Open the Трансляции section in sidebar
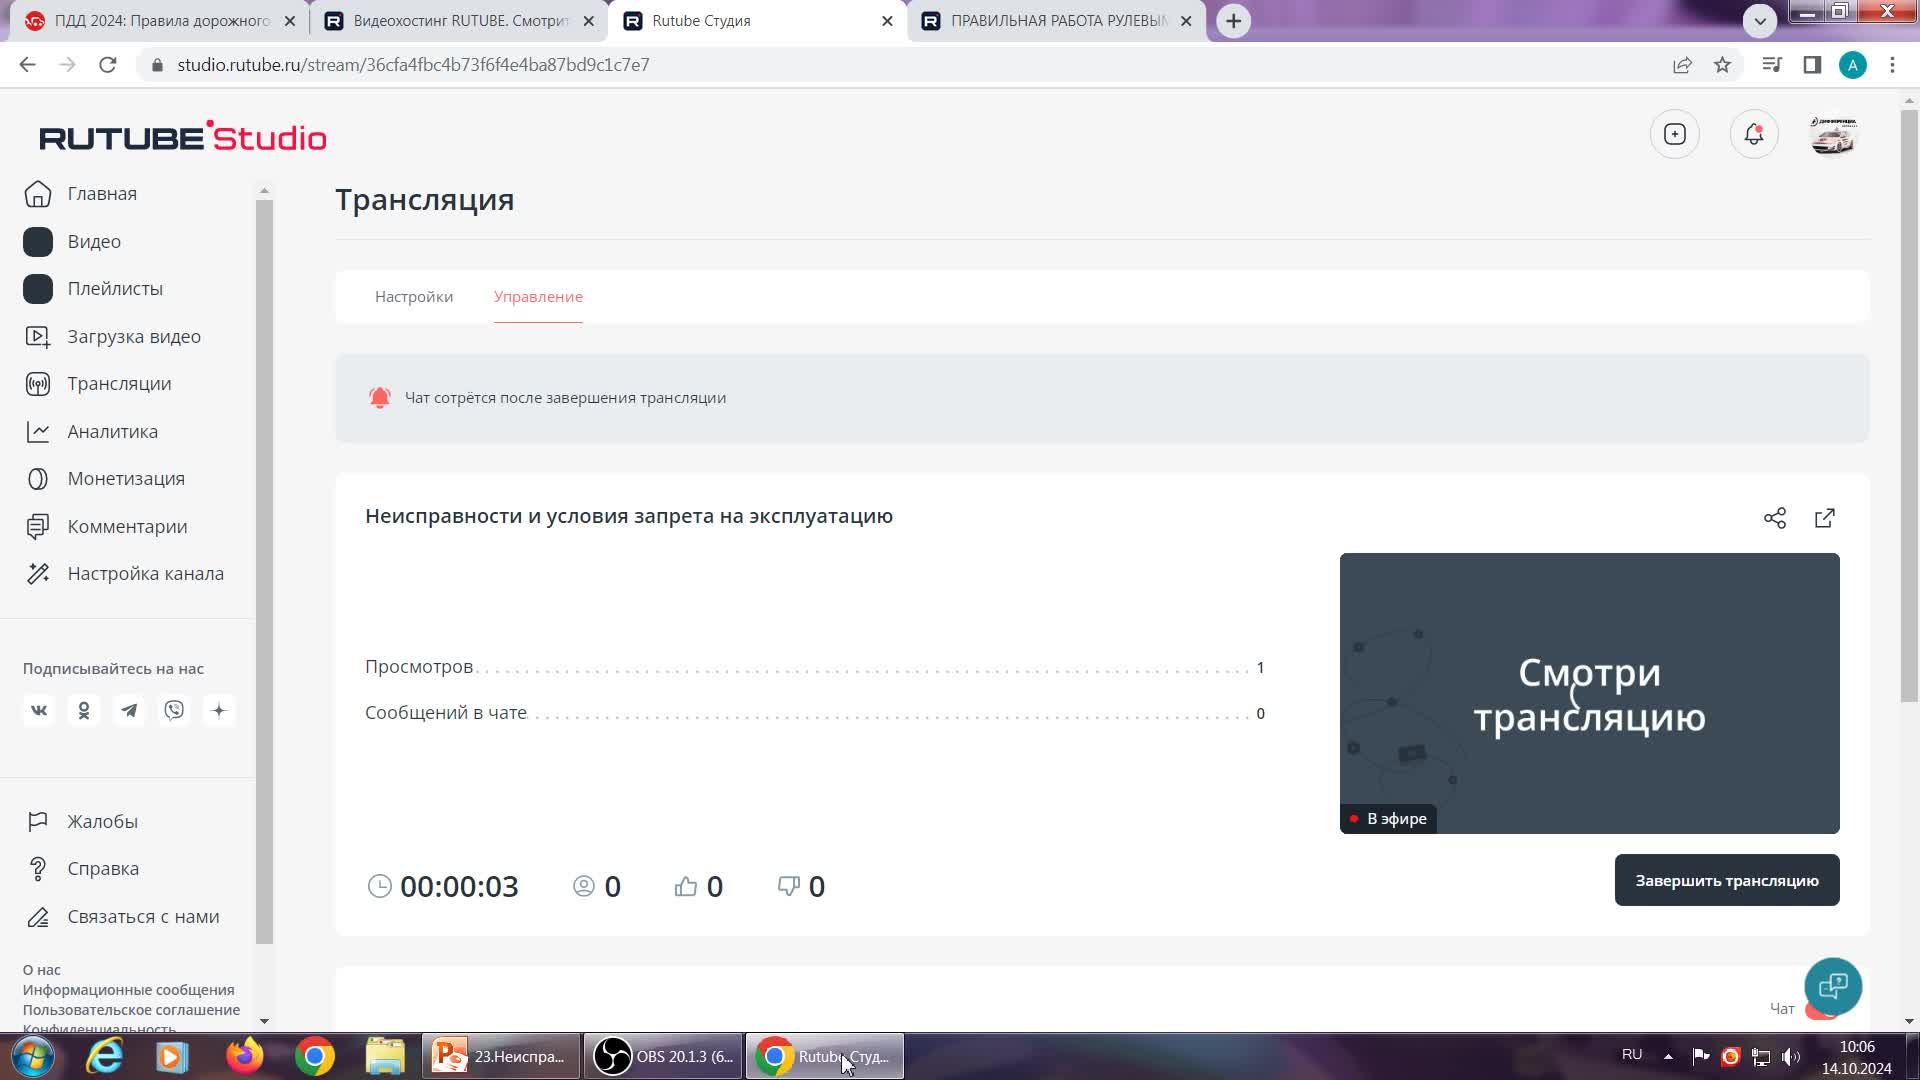Image resolution: width=1920 pixels, height=1080 pixels. 119,383
